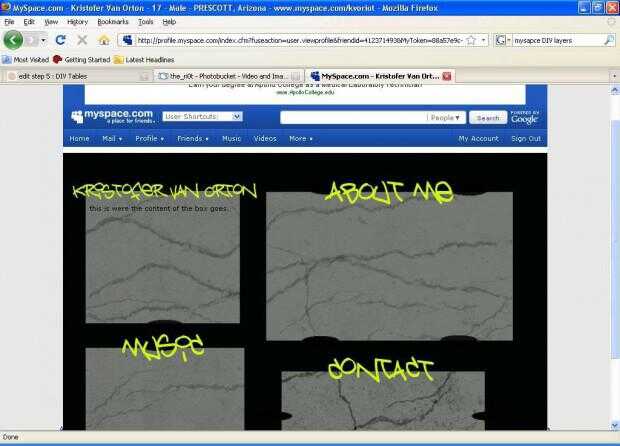Click the vertical scrollbar up arrow
620x446 pixels.
pos(614,91)
